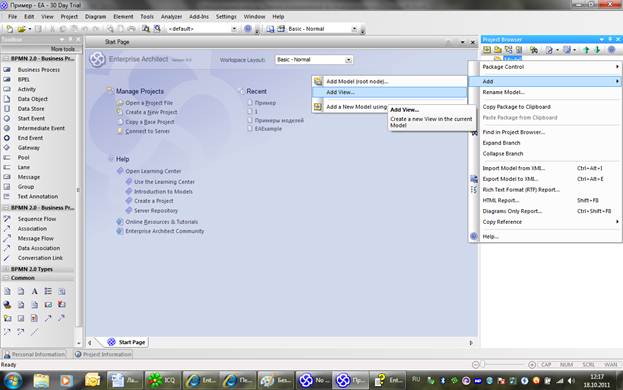623x390 pixels.
Task: Click the green Move Down arrow
Action: [x=597, y=50]
